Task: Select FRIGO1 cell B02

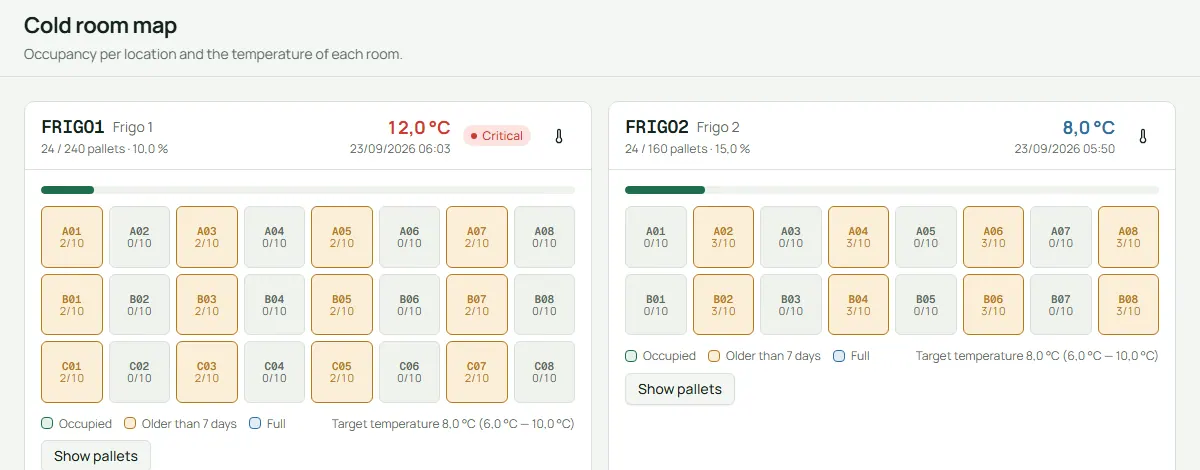Action: click(139, 304)
